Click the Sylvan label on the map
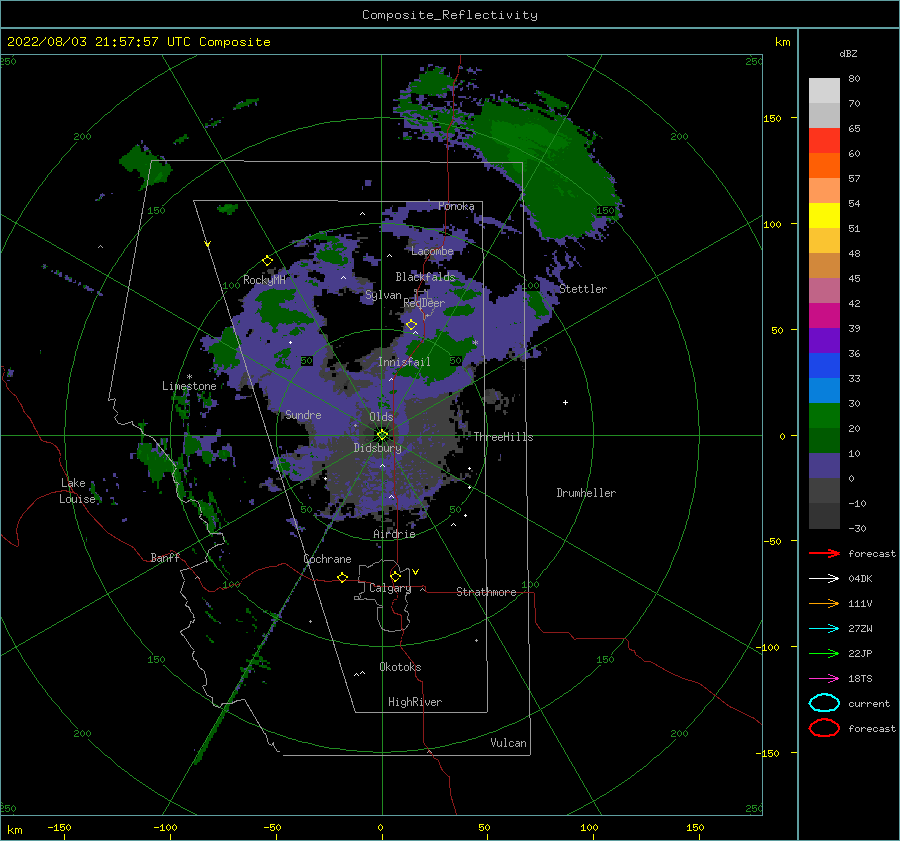 click(383, 295)
